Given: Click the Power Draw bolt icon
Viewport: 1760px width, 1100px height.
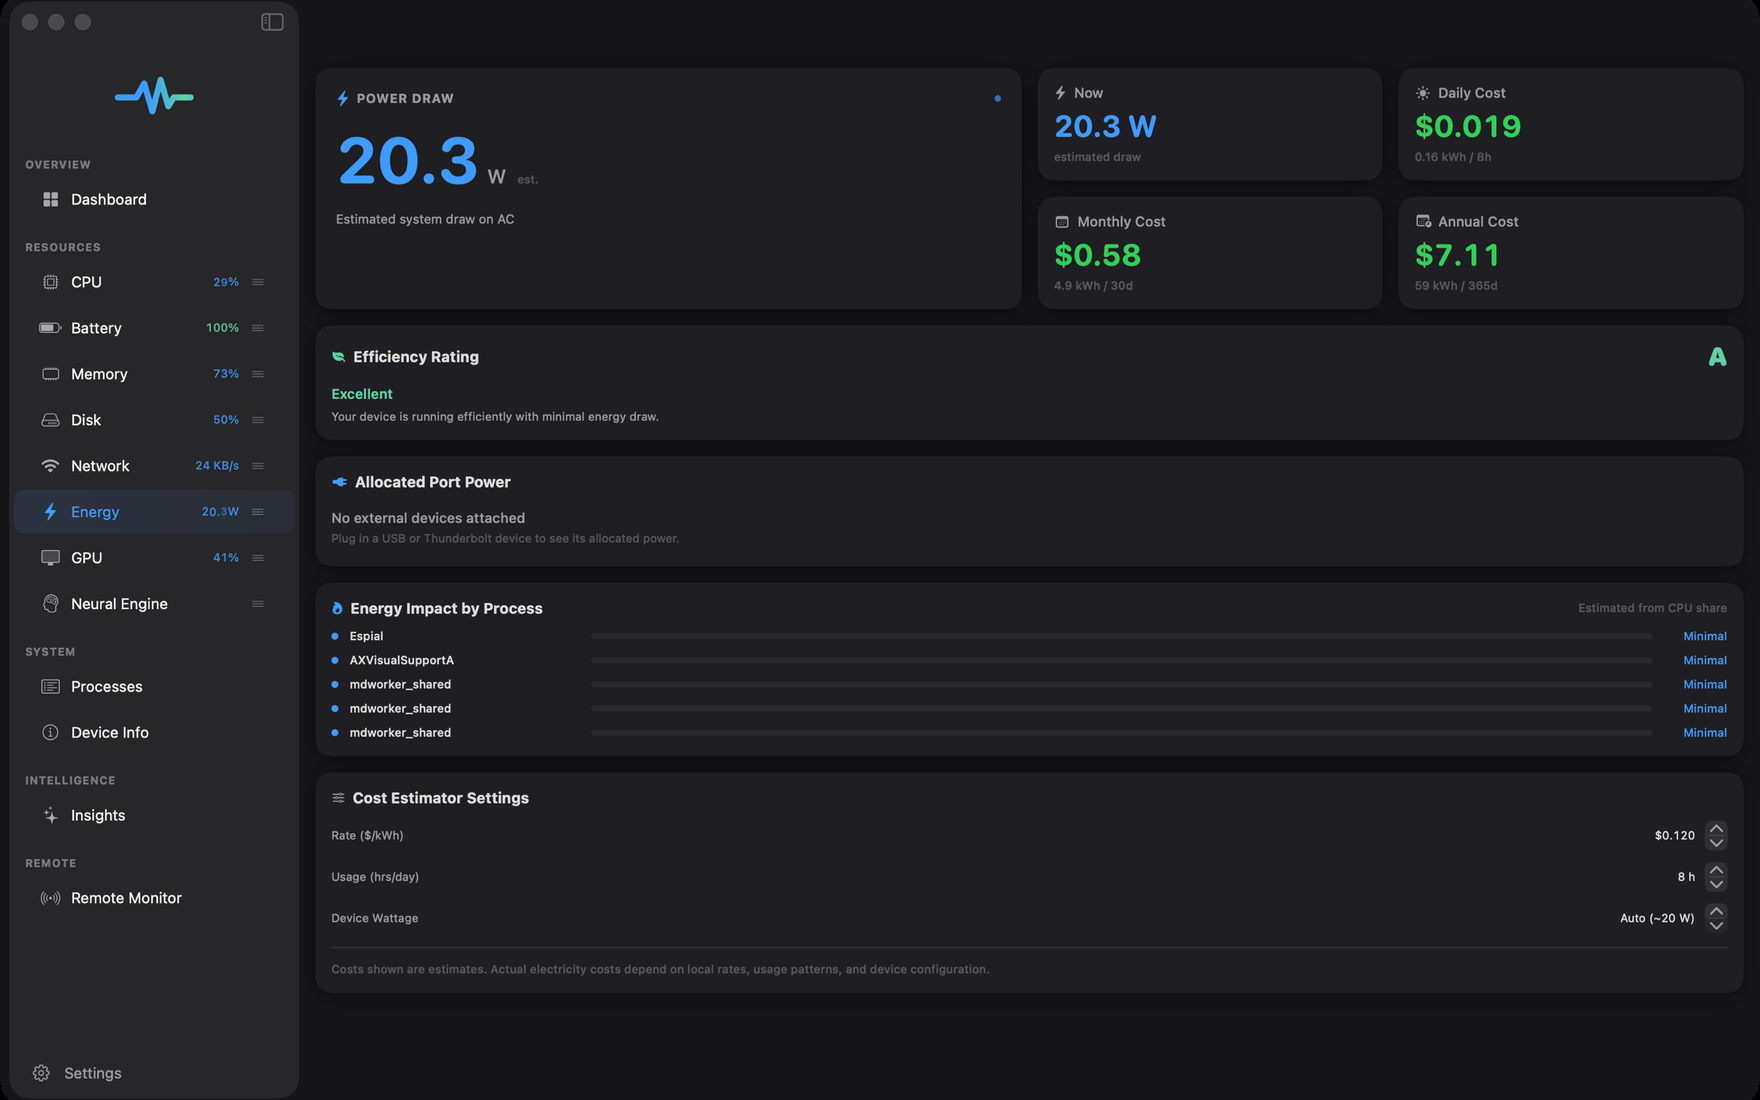Looking at the screenshot, I should pos(343,98).
